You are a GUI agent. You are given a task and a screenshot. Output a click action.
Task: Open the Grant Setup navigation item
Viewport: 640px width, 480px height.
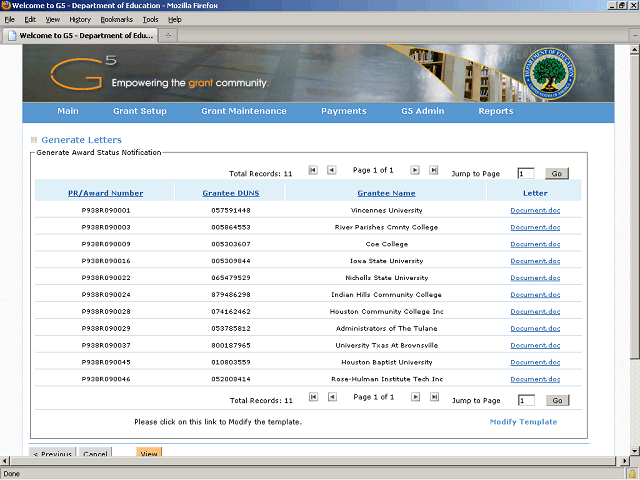(140, 111)
